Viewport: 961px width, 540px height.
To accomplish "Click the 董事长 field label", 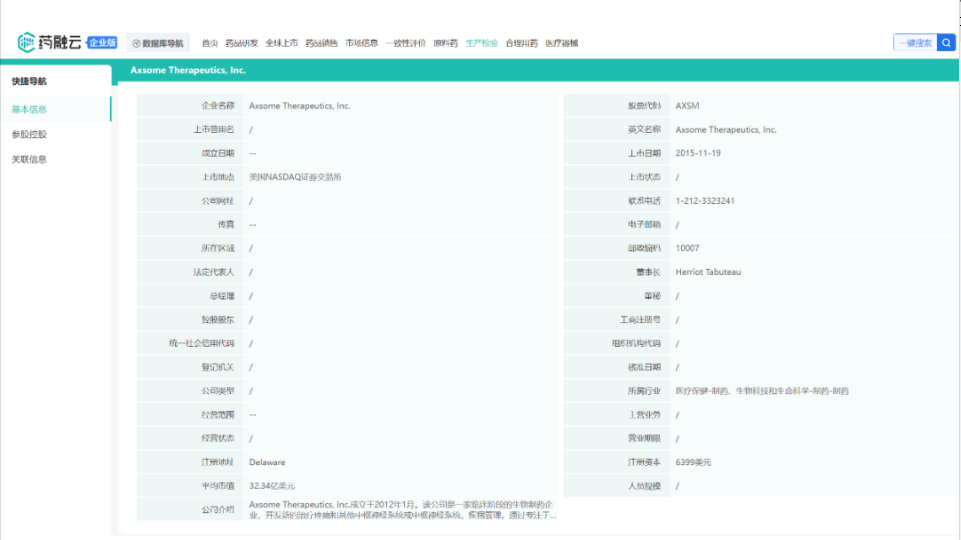I will pyautogui.click(x=648, y=272).
